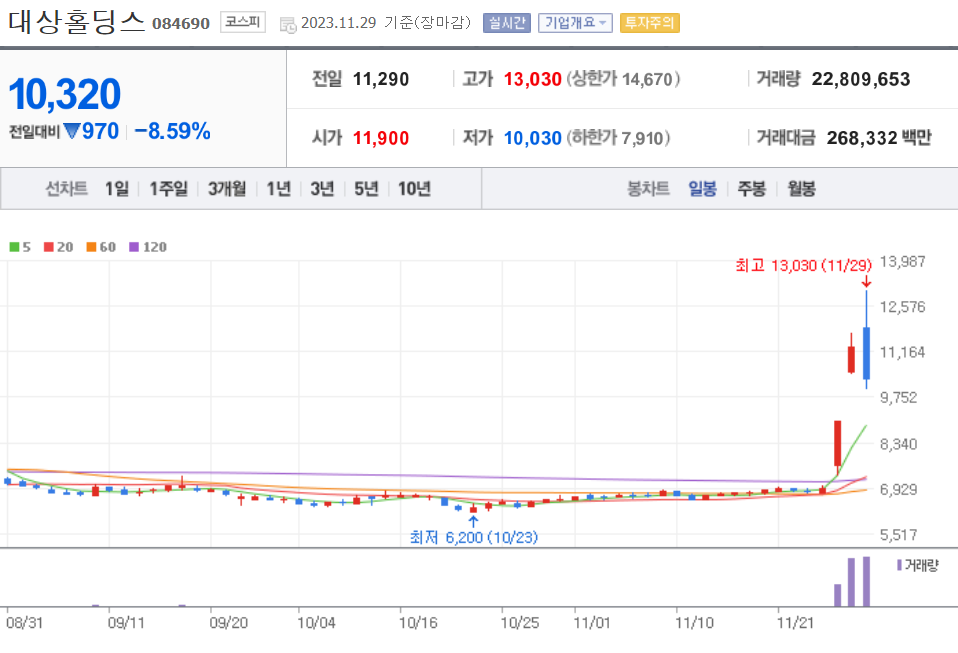Click the tallest purple volume bar
958x653 pixels.
tap(866, 582)
